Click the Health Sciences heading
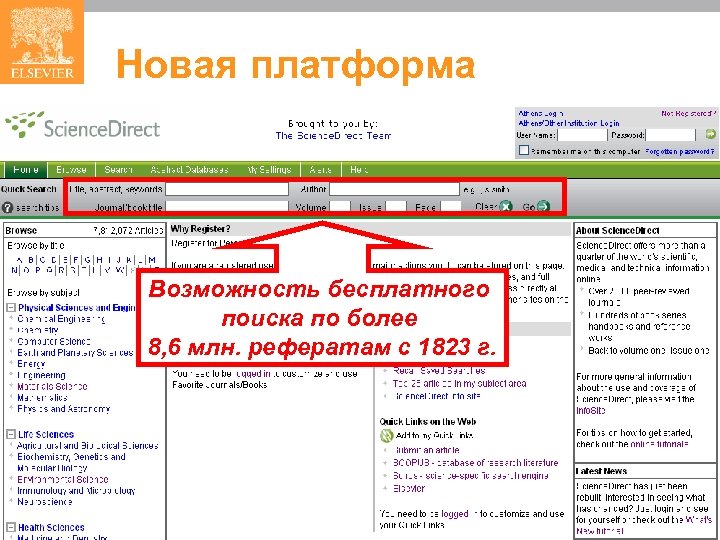Viewport: 720px width, 540px height. (x=51, y=527)
